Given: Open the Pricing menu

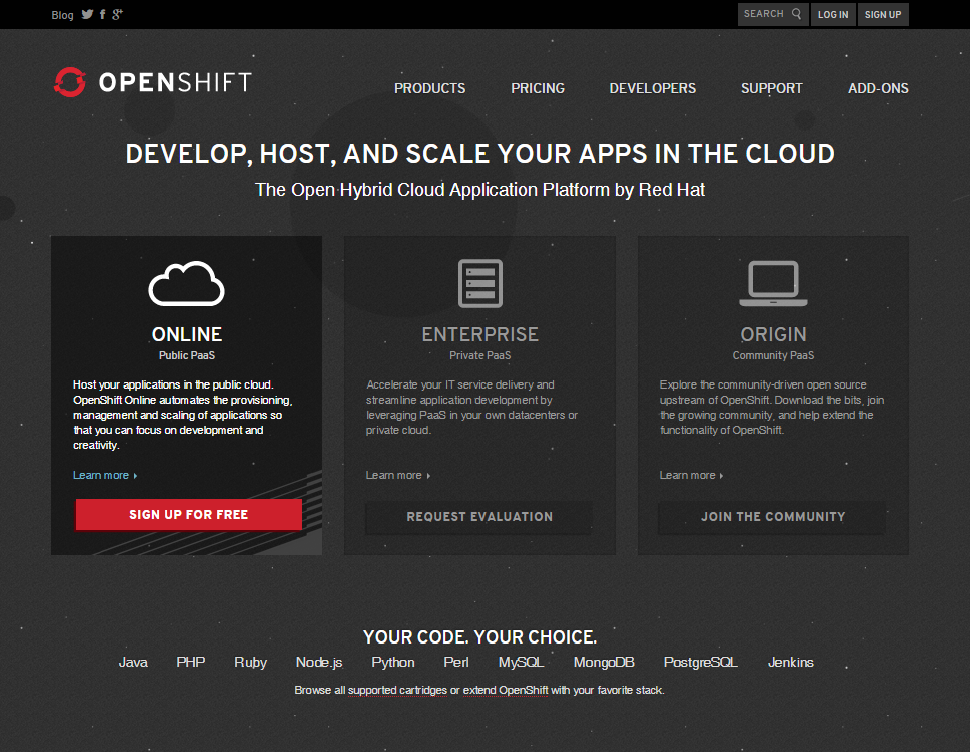Looking at the screenshot, I should 538,88.
